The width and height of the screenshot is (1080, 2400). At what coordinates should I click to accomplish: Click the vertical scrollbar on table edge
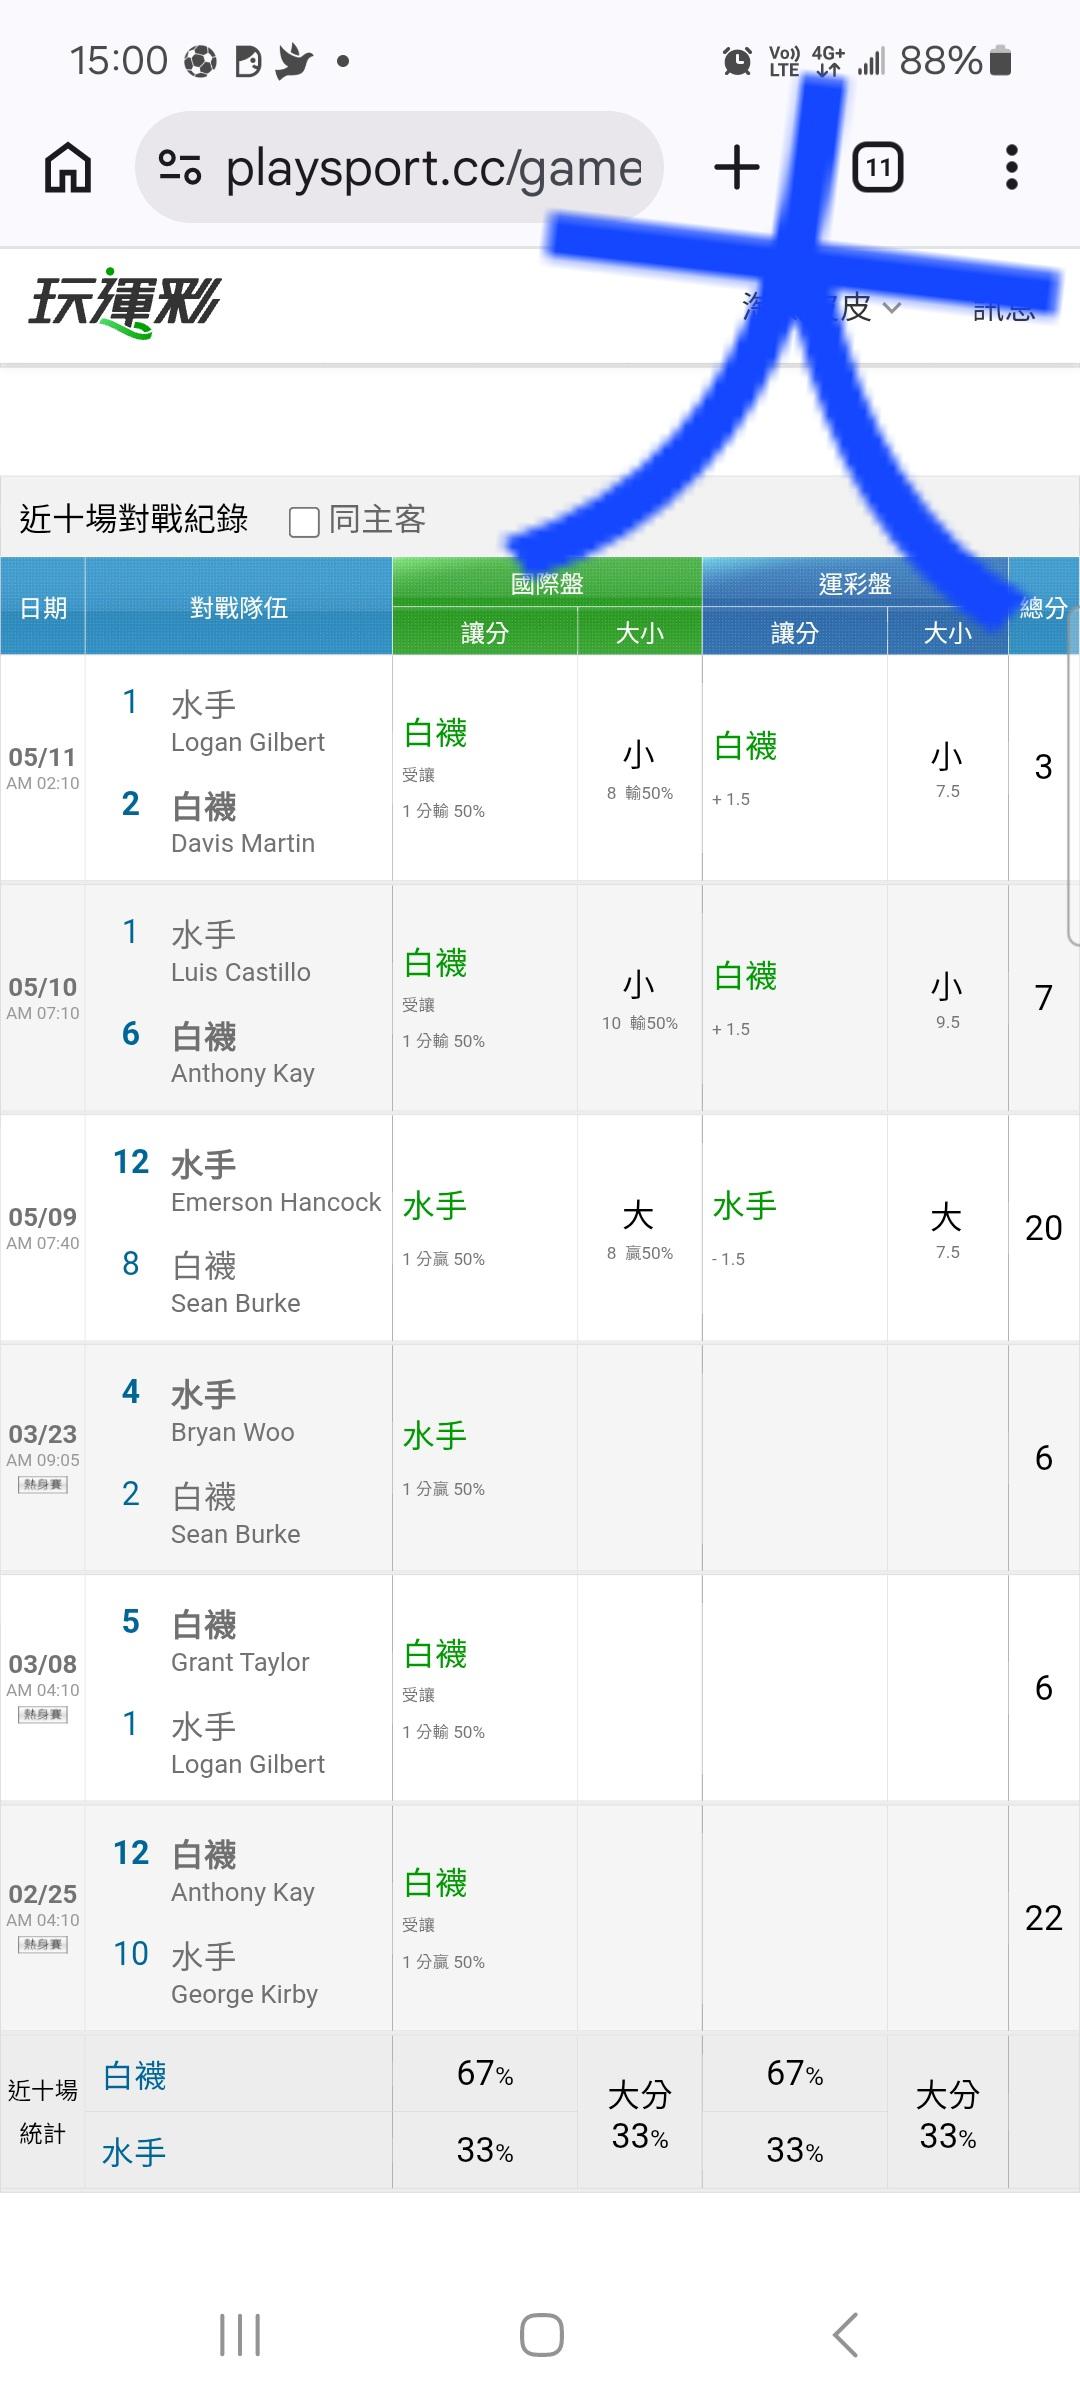1073,777
